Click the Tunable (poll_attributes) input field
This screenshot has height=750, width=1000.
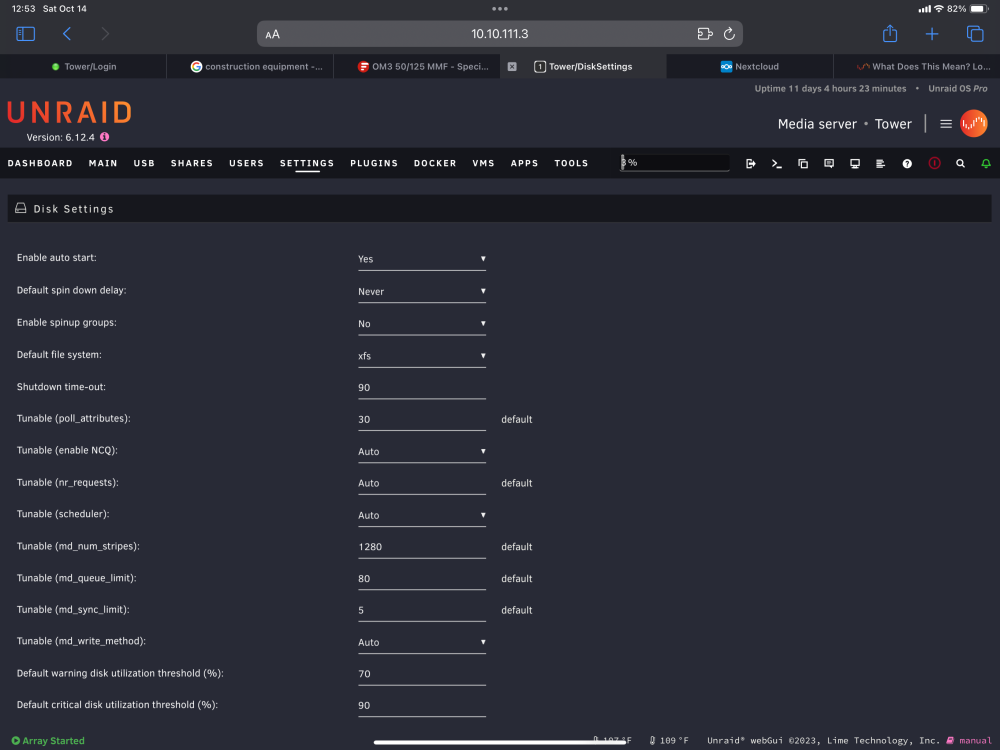pos(422,420)
